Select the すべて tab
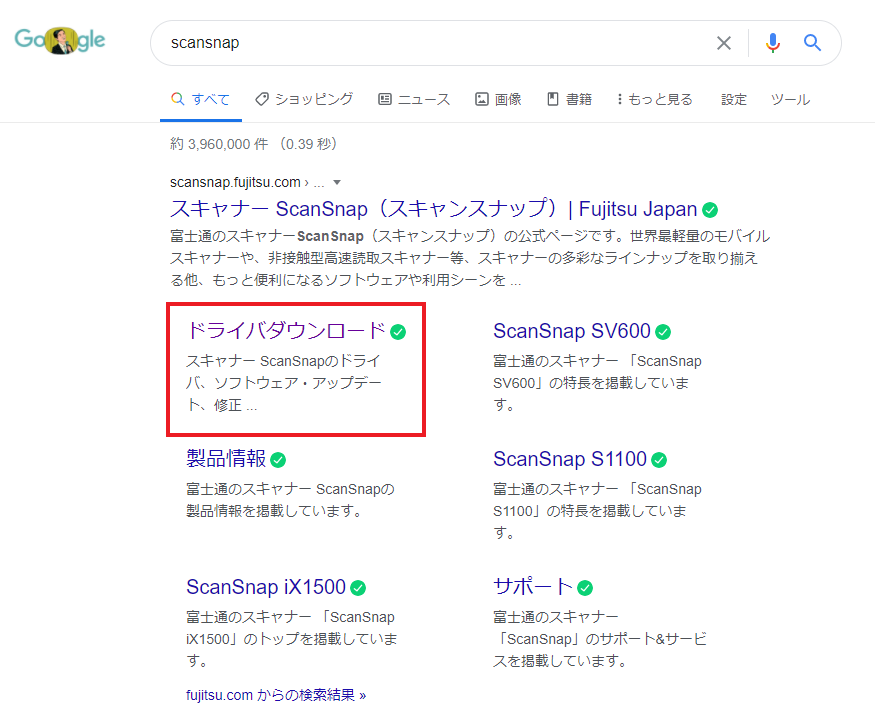 tap(201, 99)
